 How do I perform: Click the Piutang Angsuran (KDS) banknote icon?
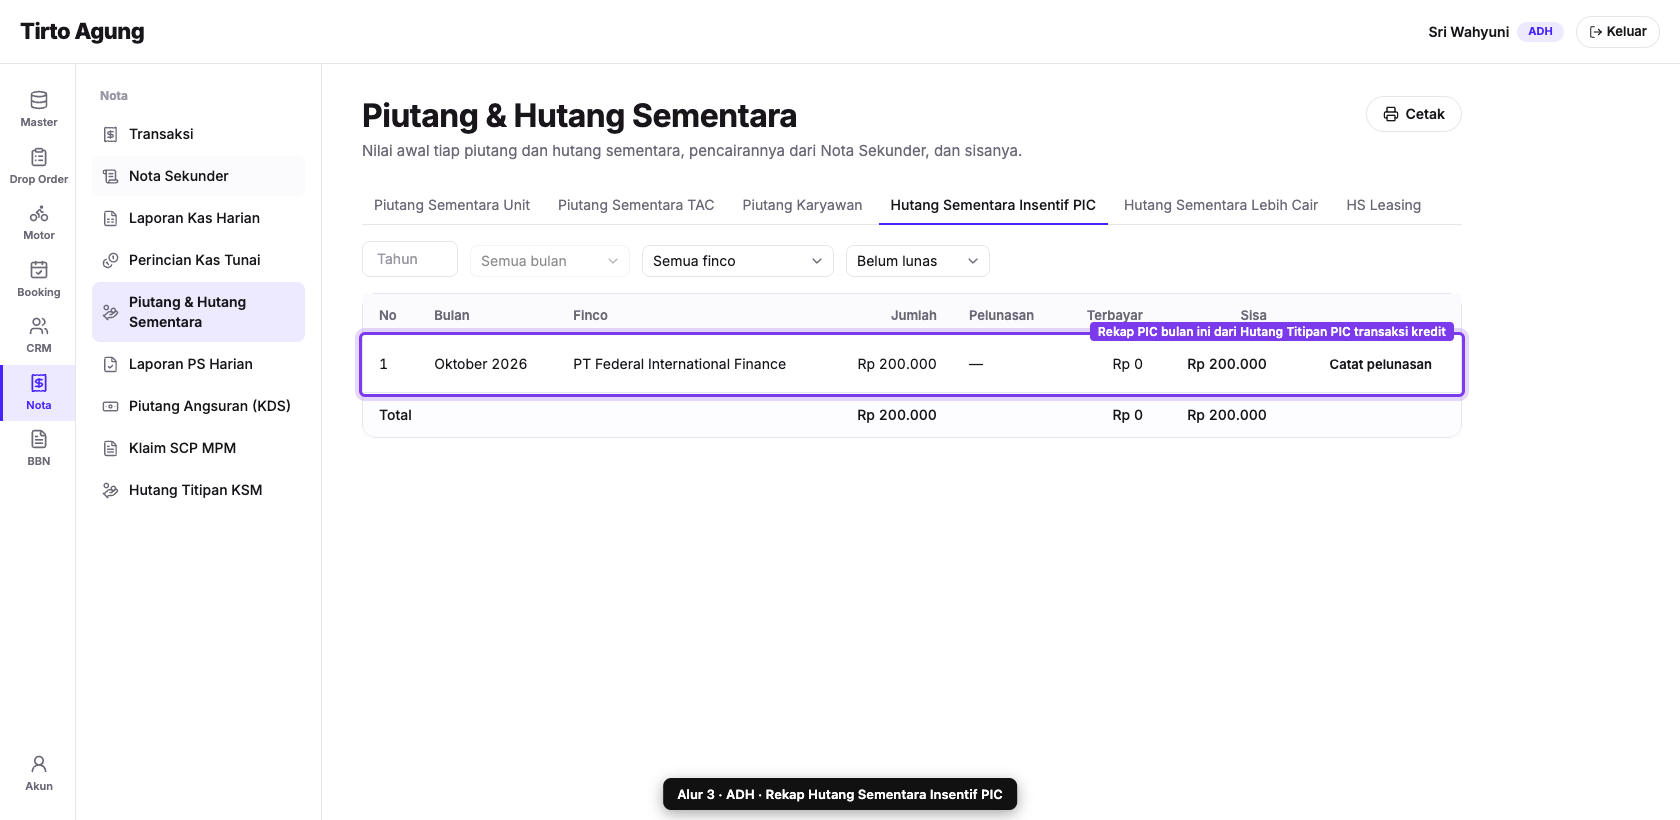pyautogui.click(x=111, y=406)
